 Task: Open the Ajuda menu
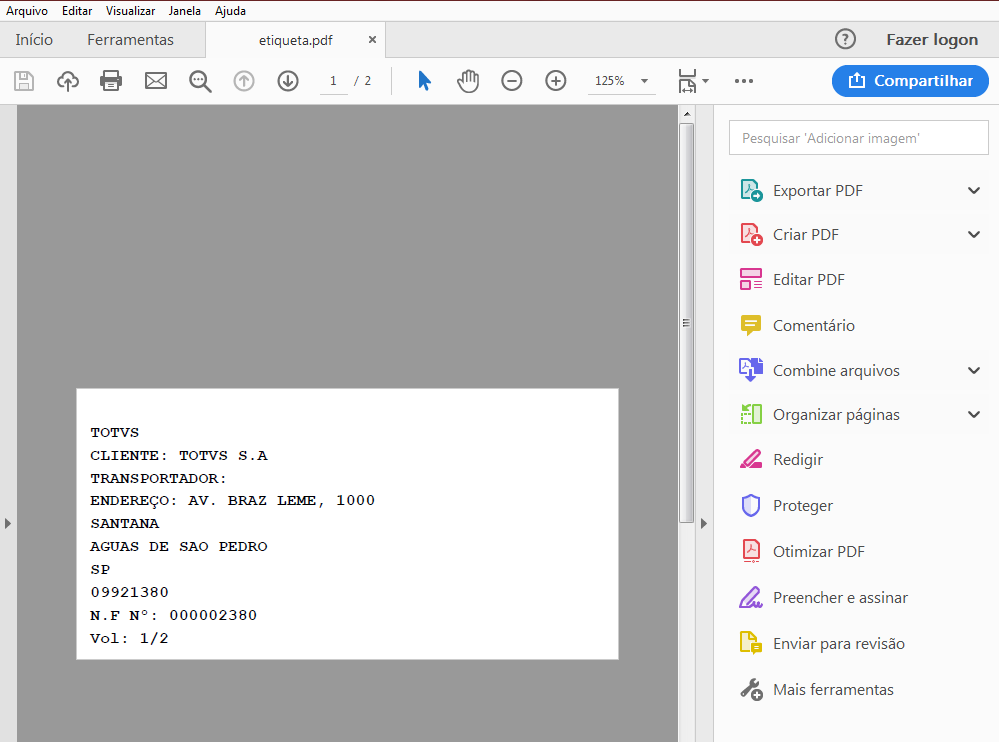click(x=230, y=11)
